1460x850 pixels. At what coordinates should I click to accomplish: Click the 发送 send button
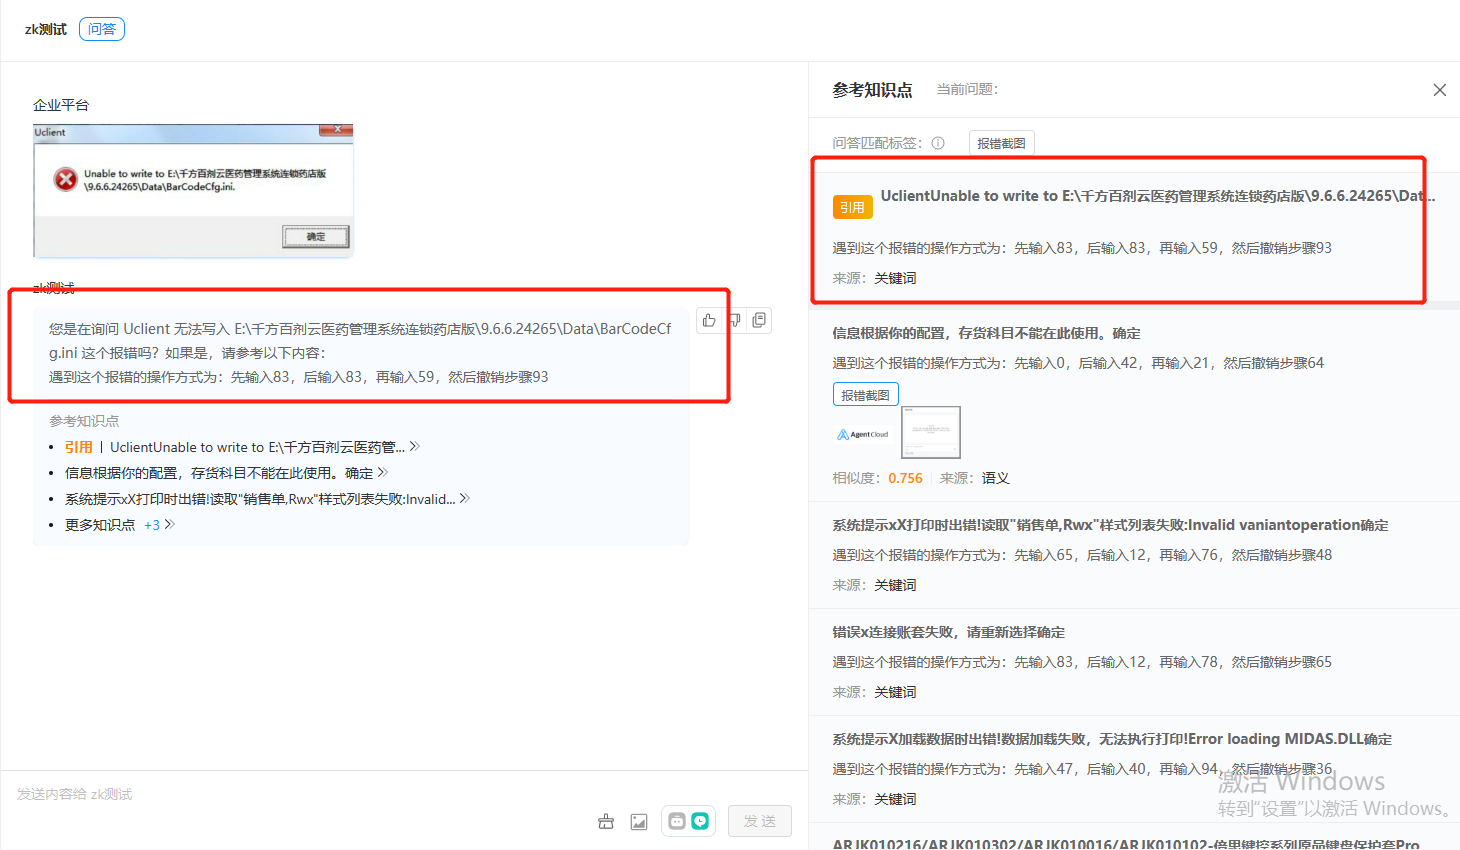[x=760, y=821]
